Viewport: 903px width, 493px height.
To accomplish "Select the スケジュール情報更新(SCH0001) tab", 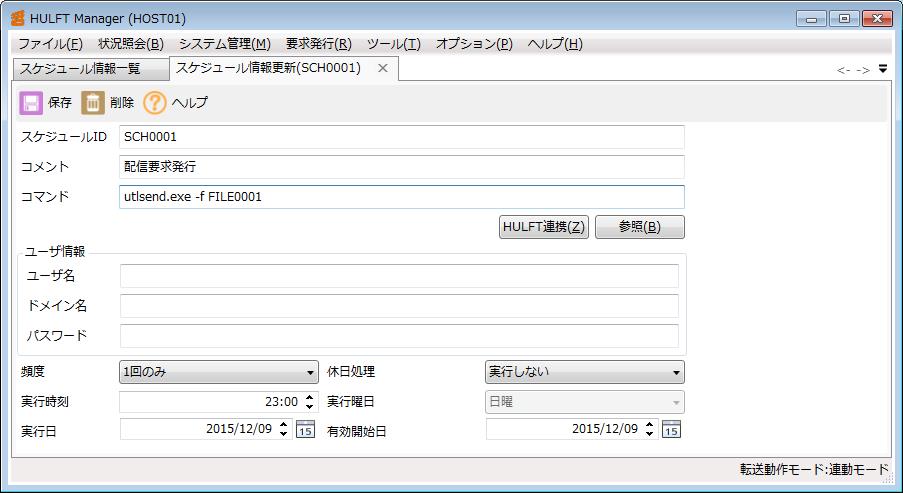I will coord(268,68).
